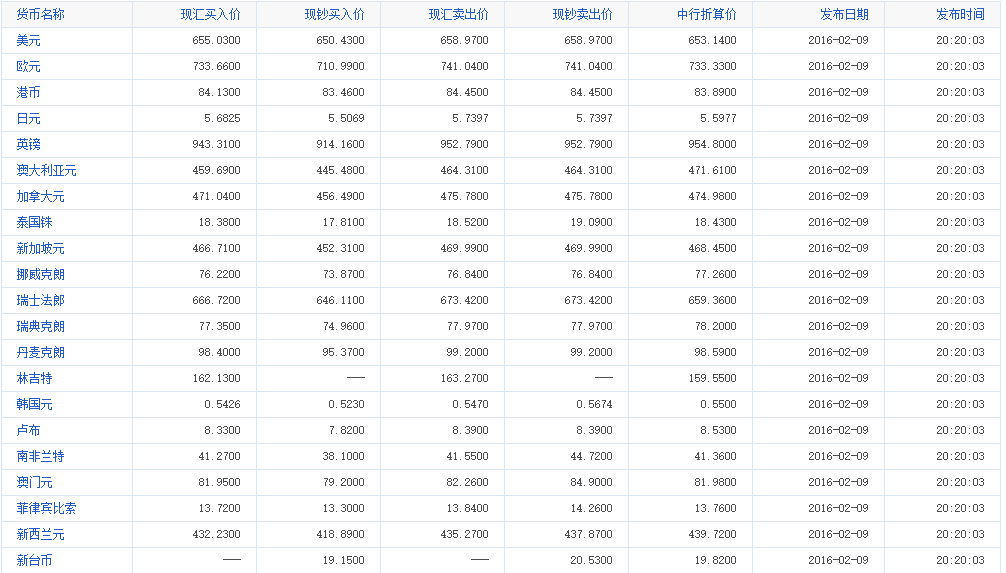Open the 日元 currency entry
Image resolution: width=1006 pixels, height=573 pixels.
point(29,118)
